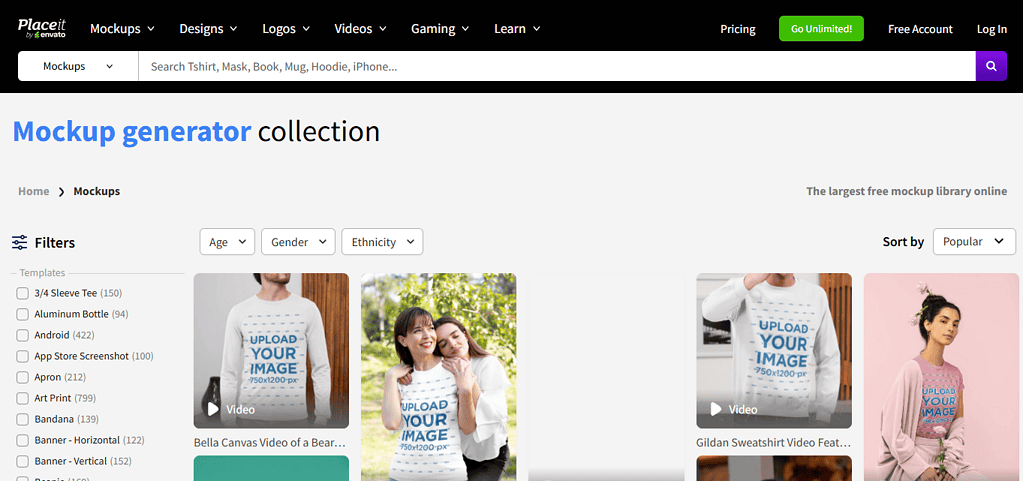Screen dimensions: 1023x481
Task: Open the Sort by Popular dropdown
Action: coord(973,241)
